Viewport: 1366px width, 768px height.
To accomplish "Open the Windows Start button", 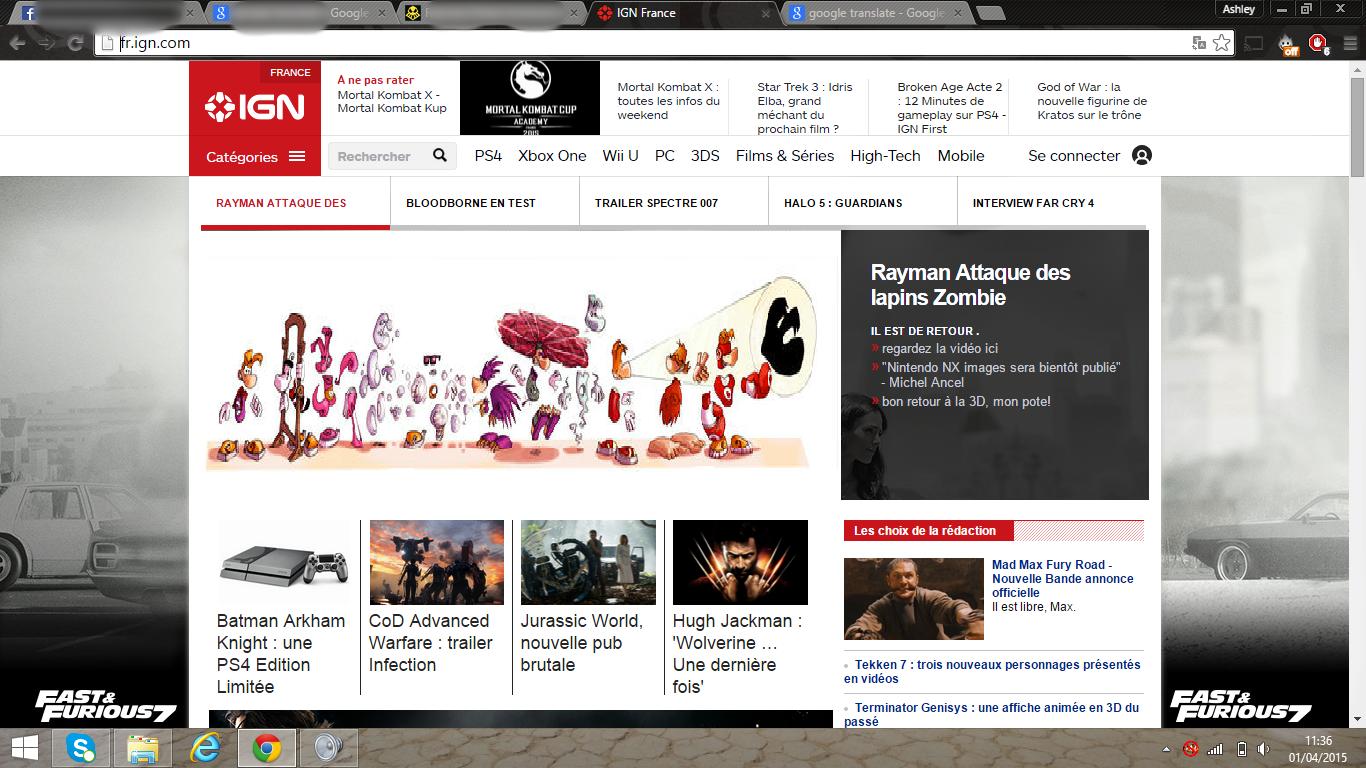I will (24, 748).
